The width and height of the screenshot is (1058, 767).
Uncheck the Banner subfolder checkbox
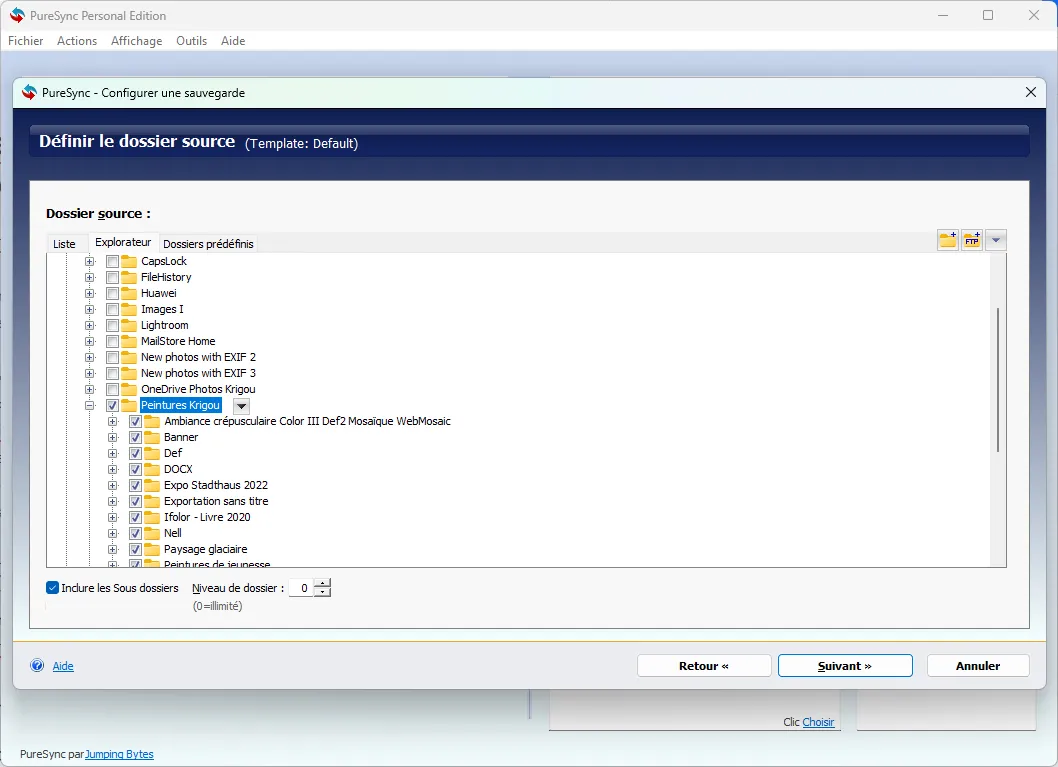pyautogui.click(x=135, y=437)
